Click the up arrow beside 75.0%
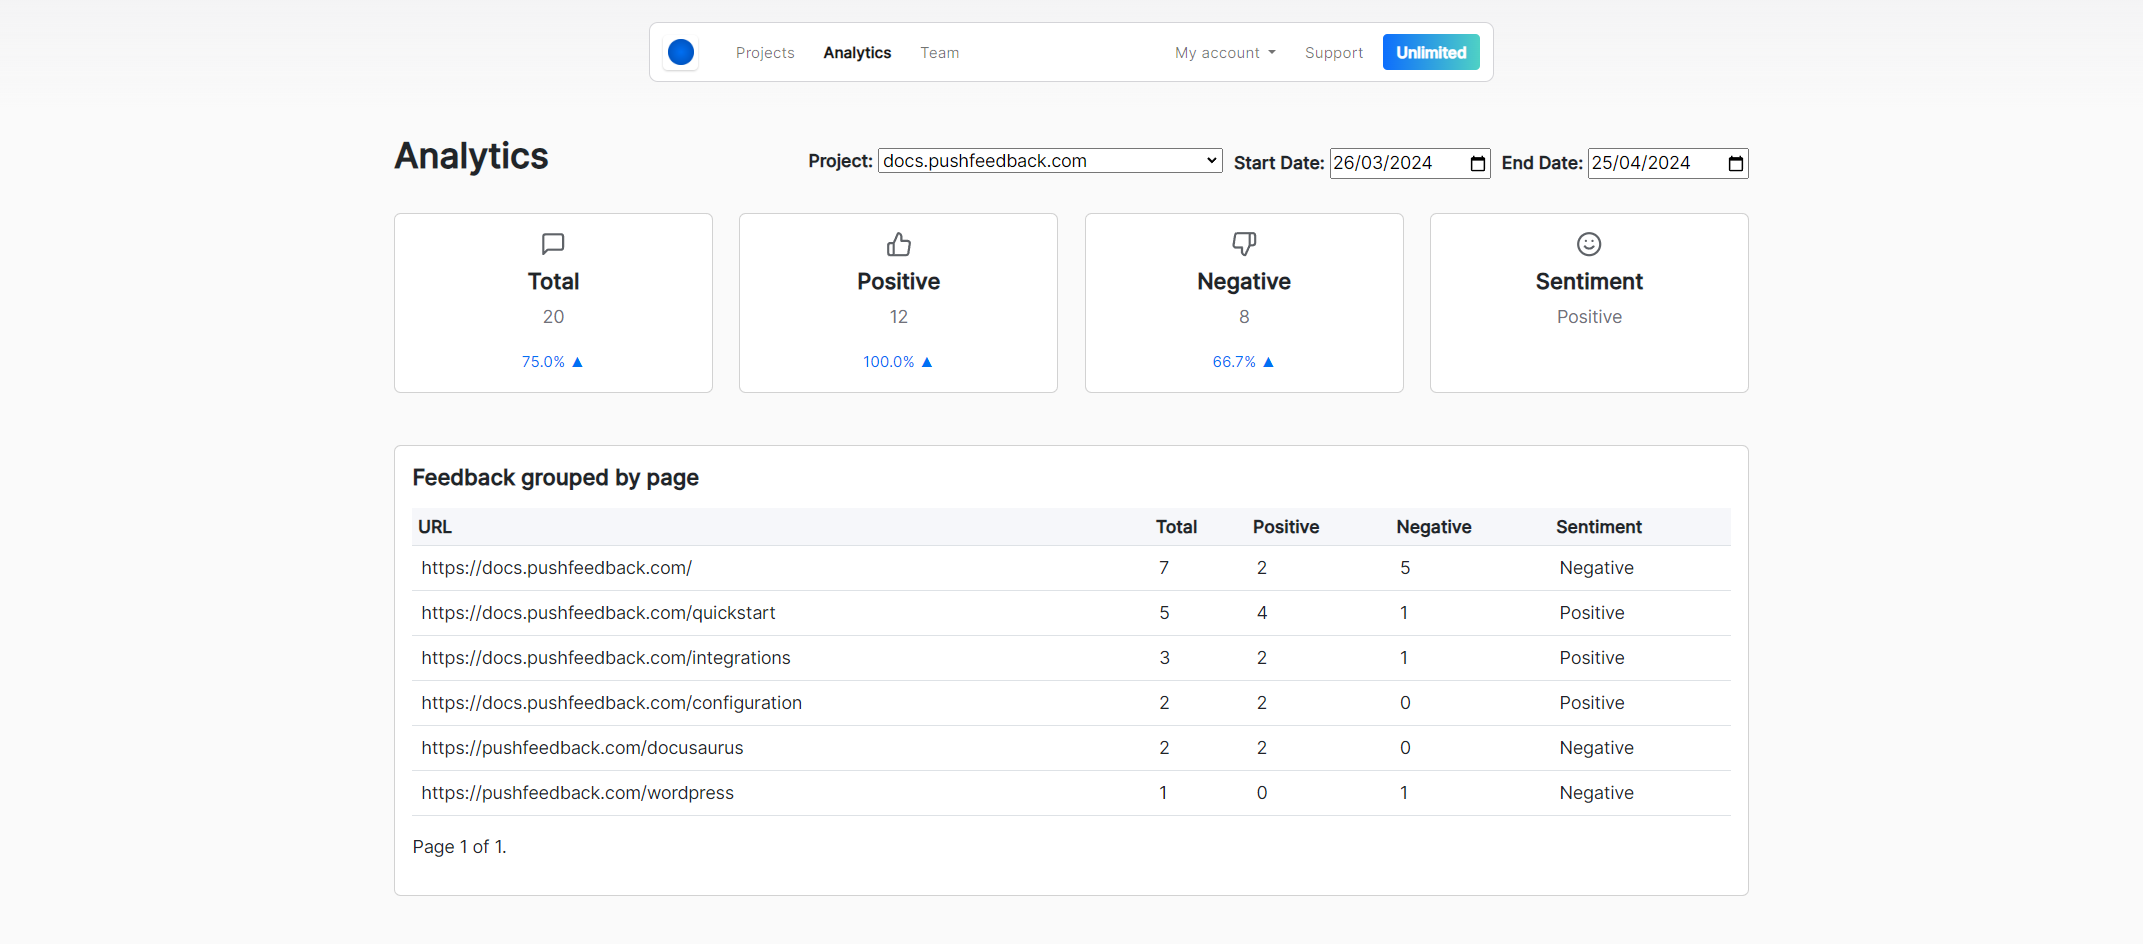 [577, 362]
